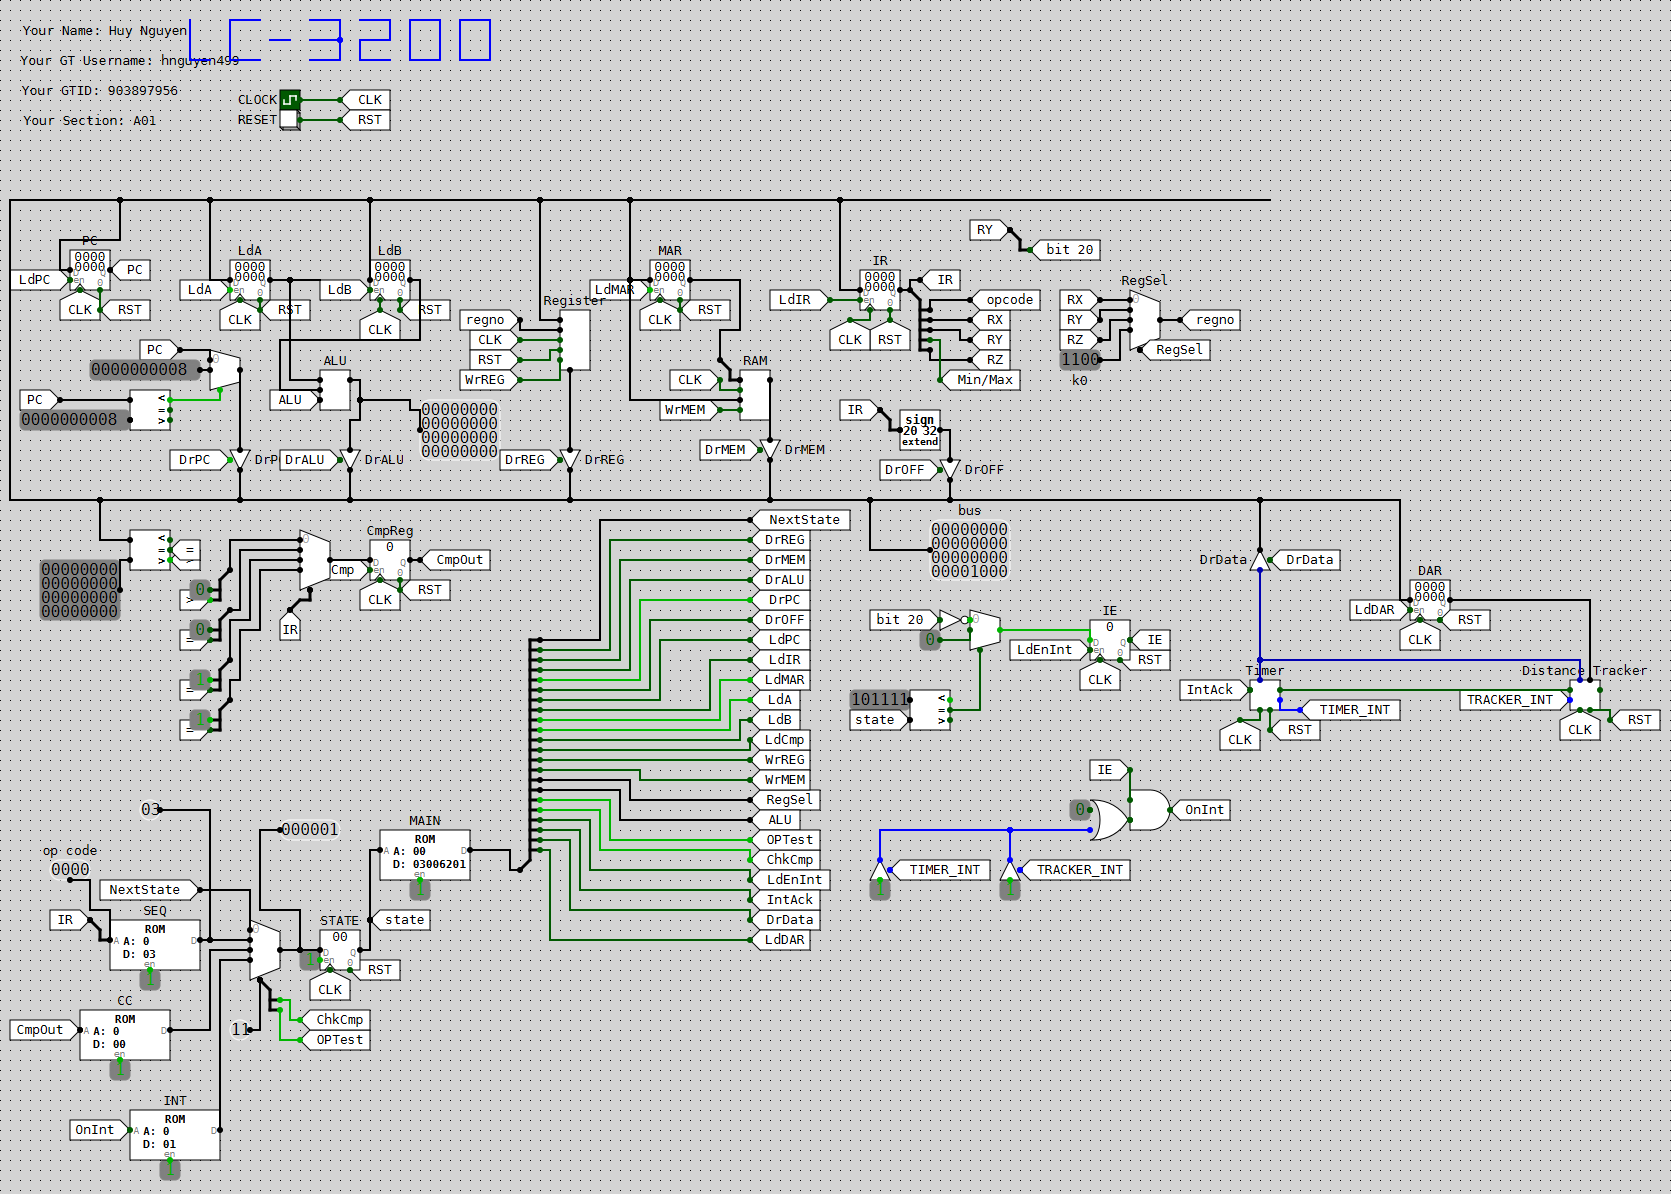
Task: Click the sign extend 20-to-32 component
Action: [x=920, y=430]
